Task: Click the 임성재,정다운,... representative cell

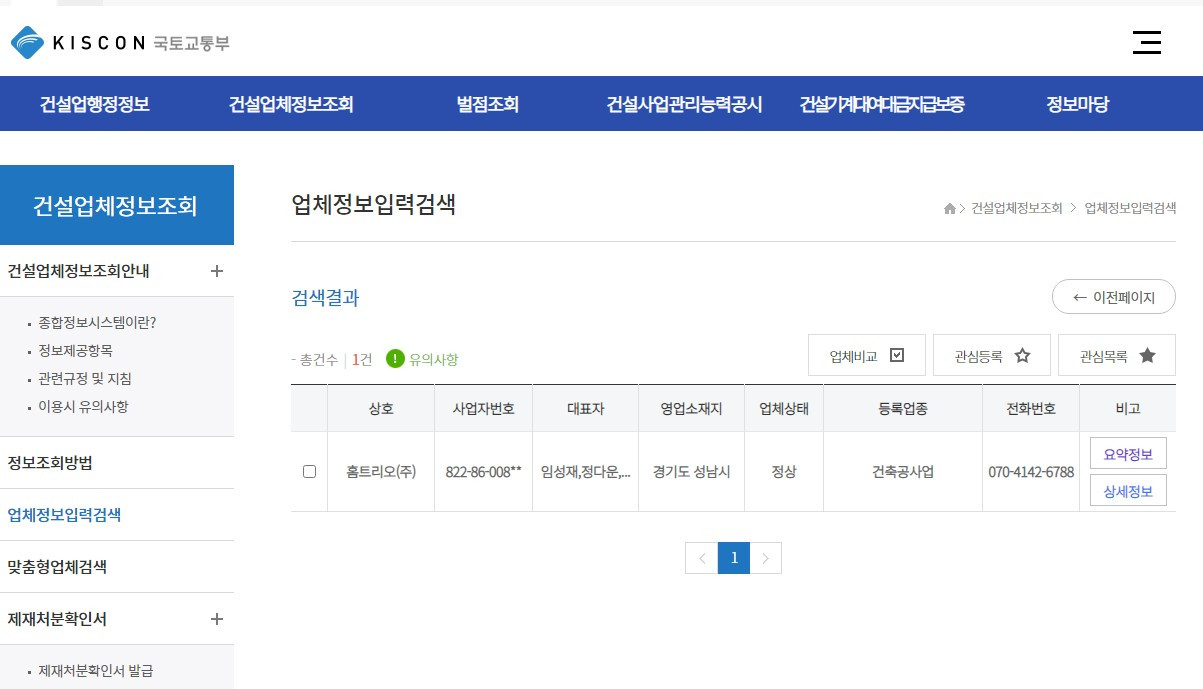Action: [x=586, y=472]
